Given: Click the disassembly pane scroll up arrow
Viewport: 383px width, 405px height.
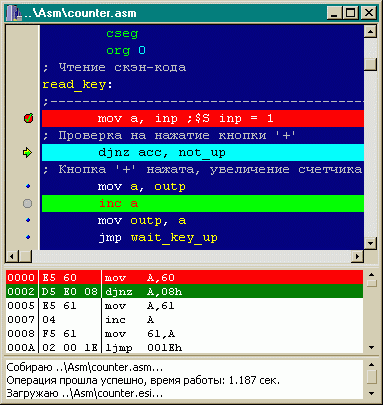Looking at the screenshot, I should tap(372, 275).
